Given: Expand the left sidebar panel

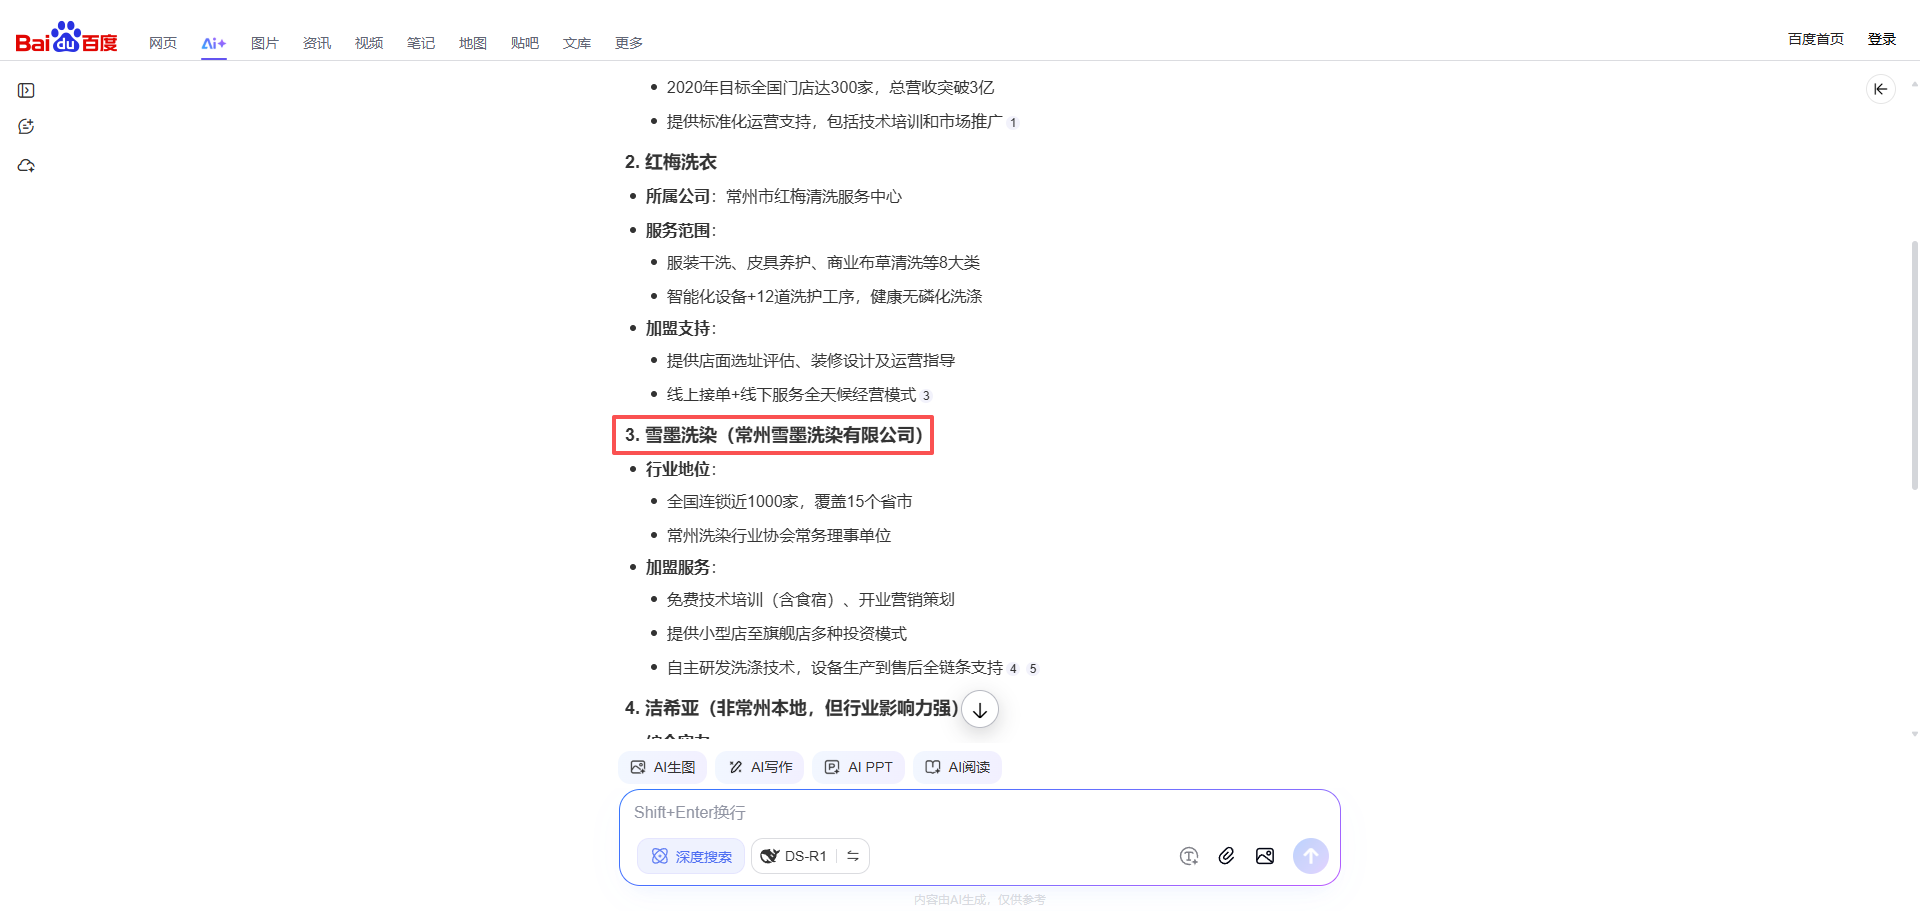Looking at the screenshot, I should tap(26, 91).
